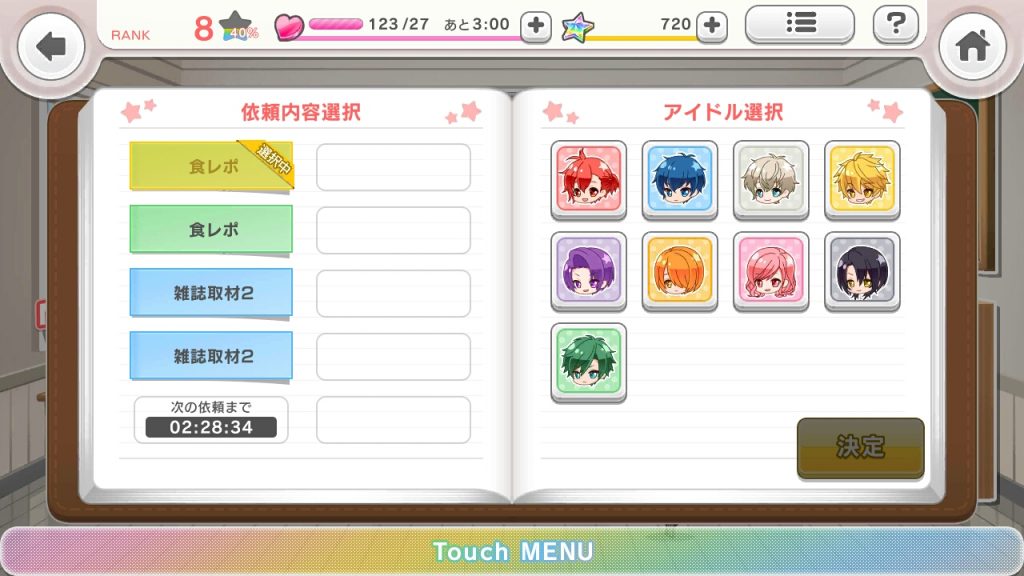Select the green 食レポ request
Viewport: 1024px width, 576px height.
[211, 229]
